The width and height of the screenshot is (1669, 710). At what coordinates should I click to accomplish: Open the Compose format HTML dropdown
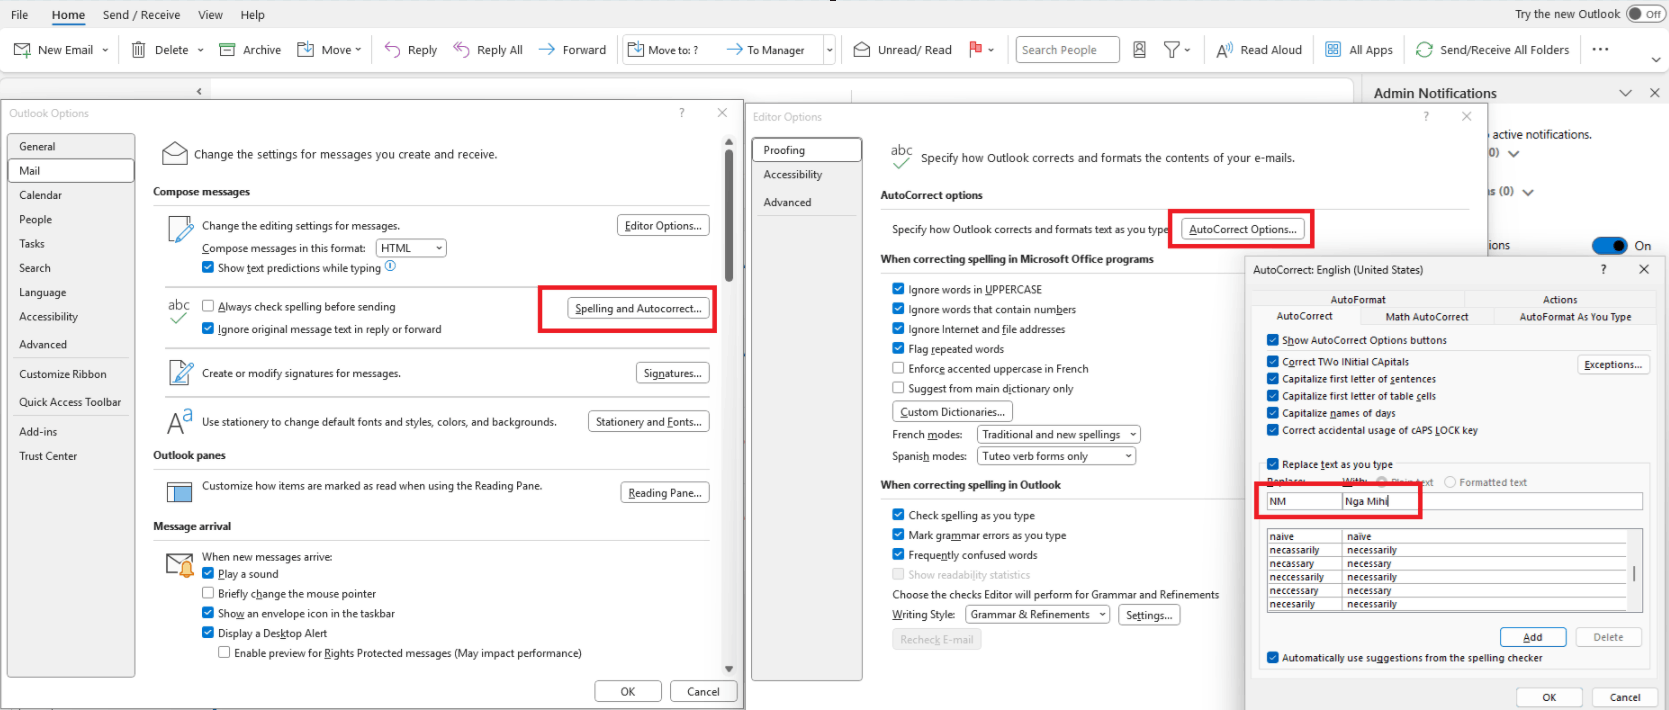click(x=411, y=248)
